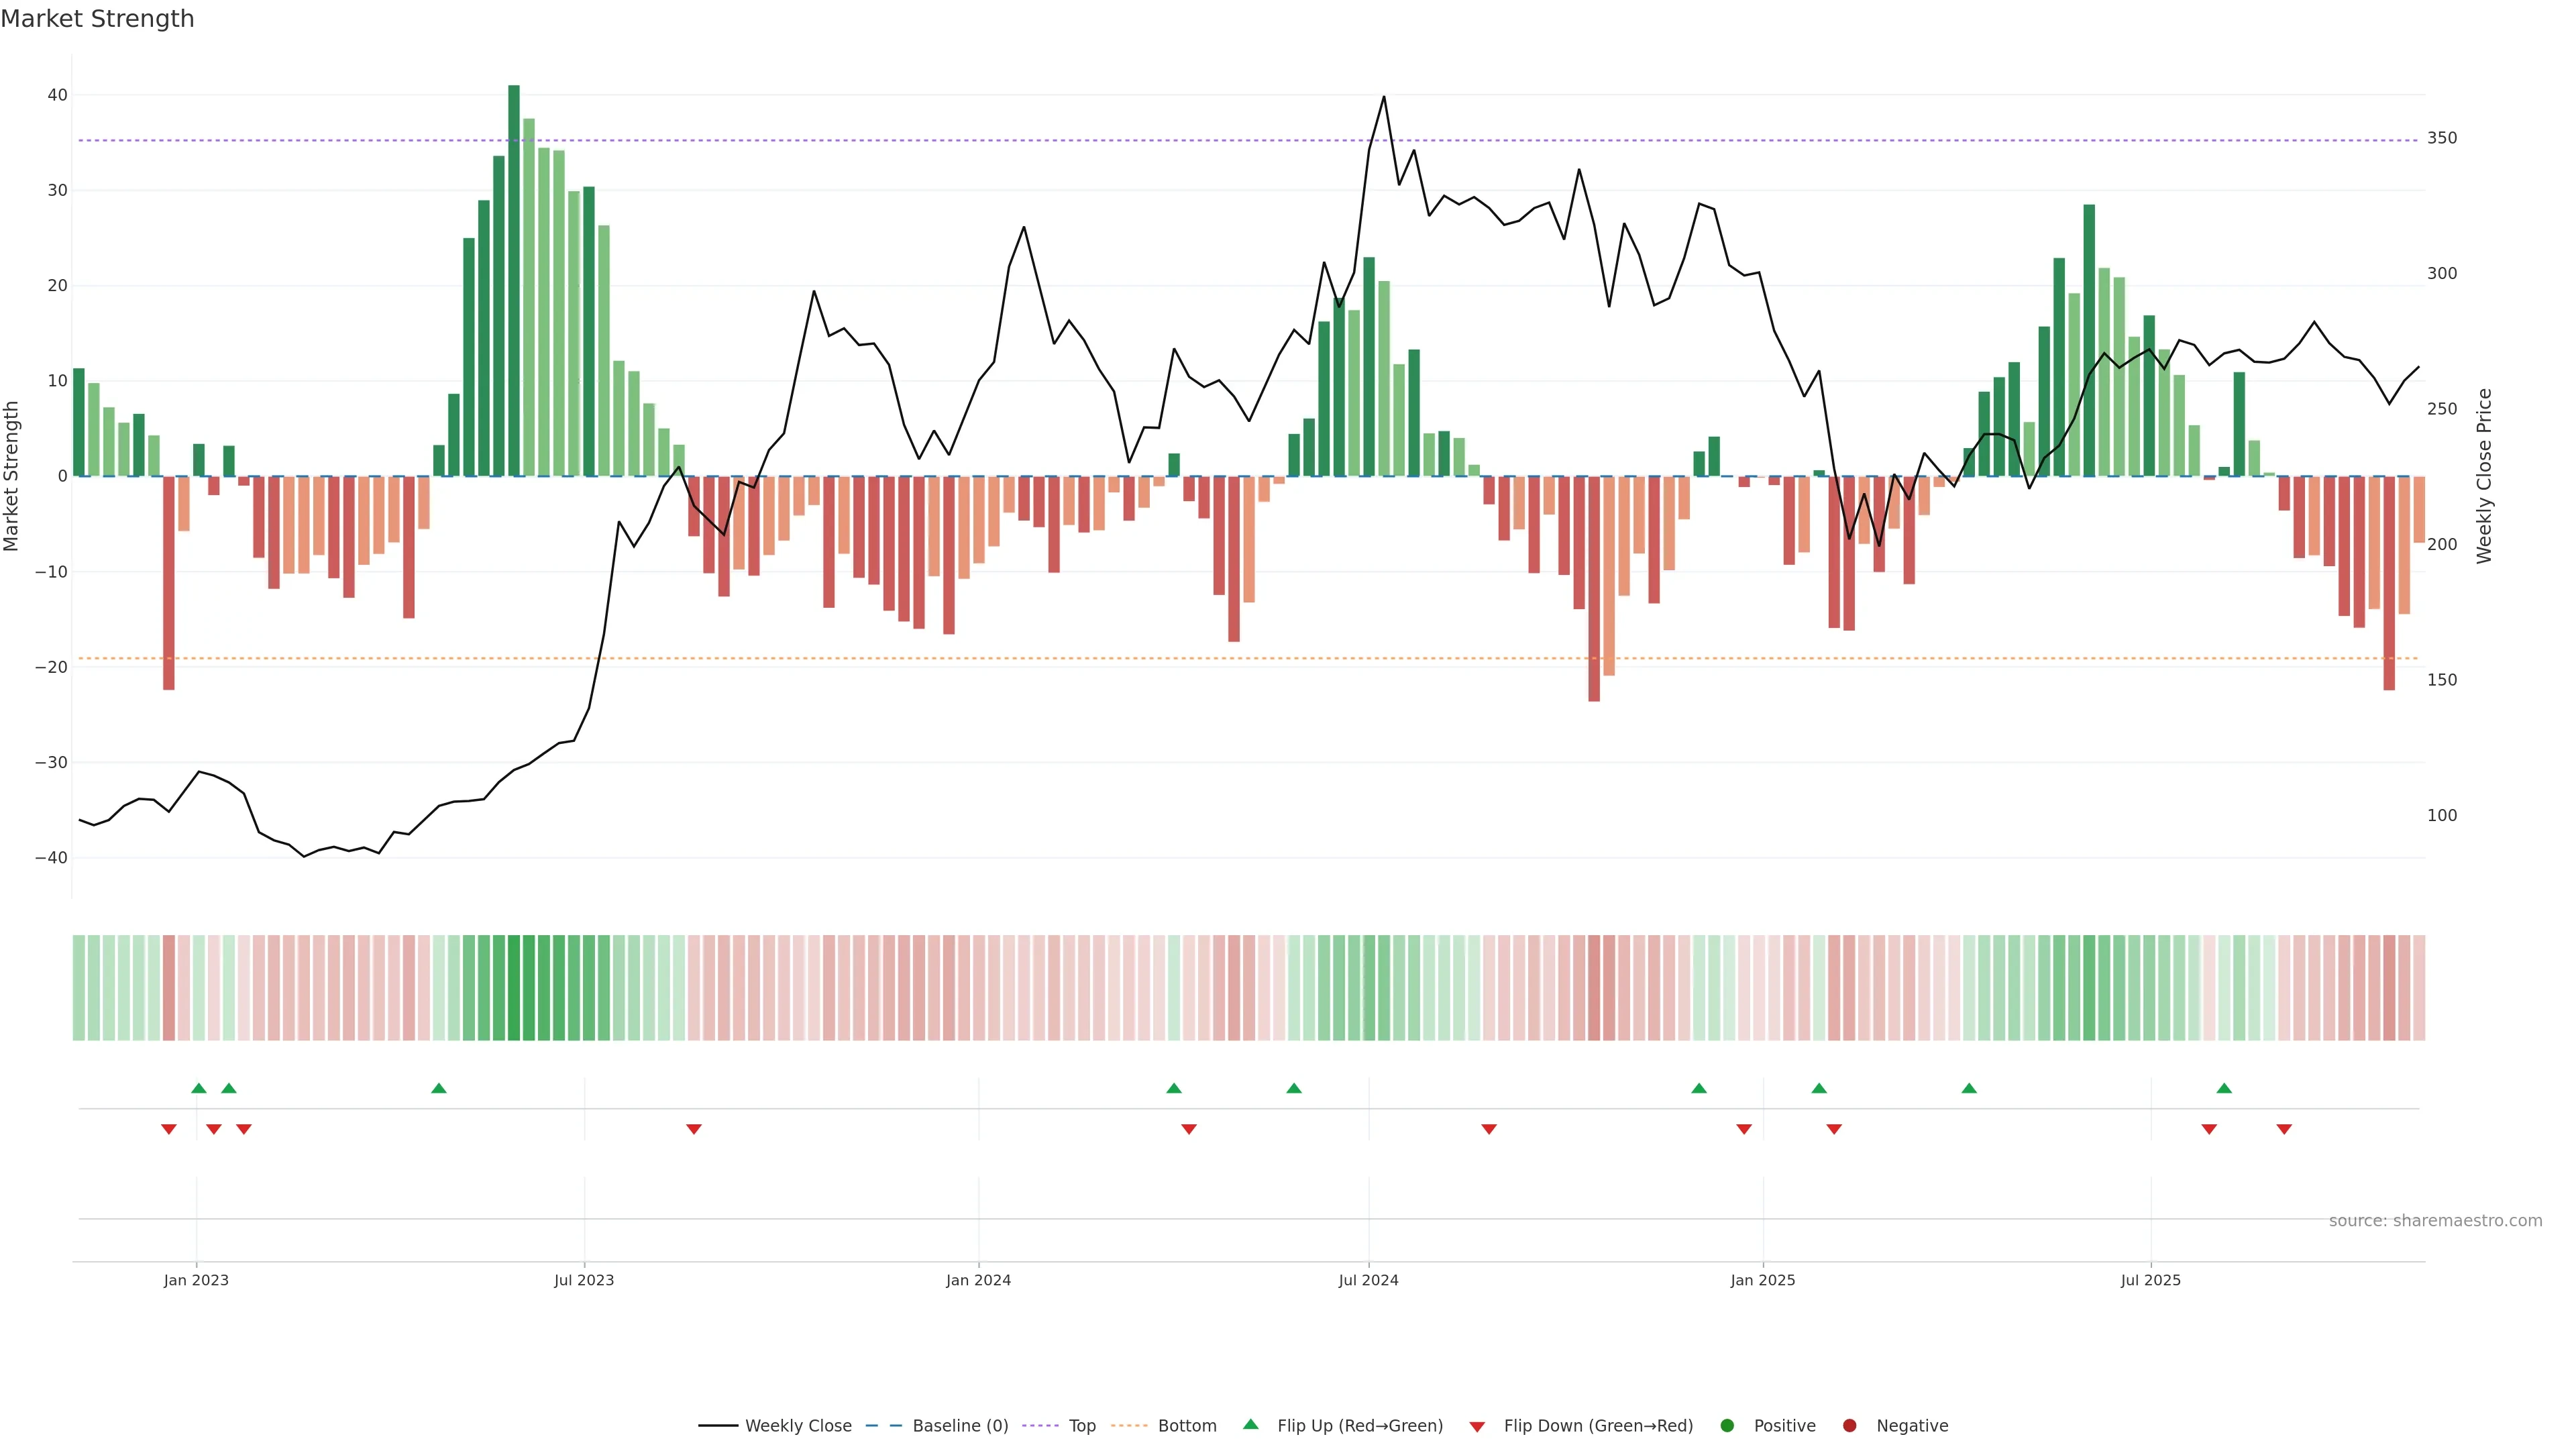Click the Jul 2024 x-axis label

coord(1368,1281)
